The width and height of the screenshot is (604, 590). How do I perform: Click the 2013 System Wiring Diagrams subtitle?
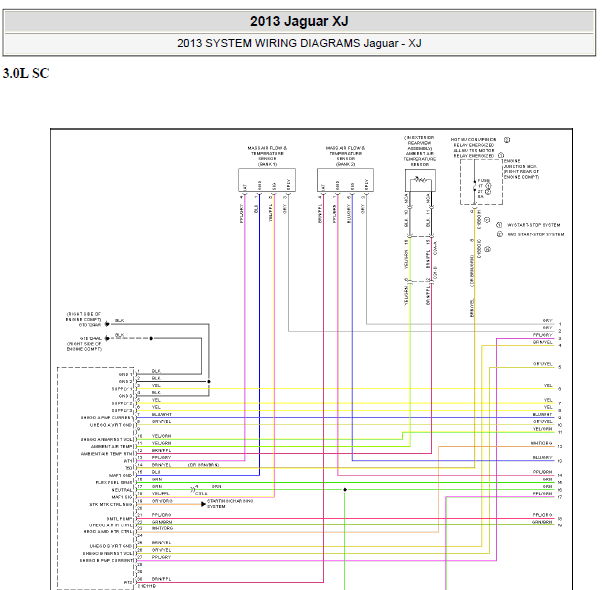(300, 43)
